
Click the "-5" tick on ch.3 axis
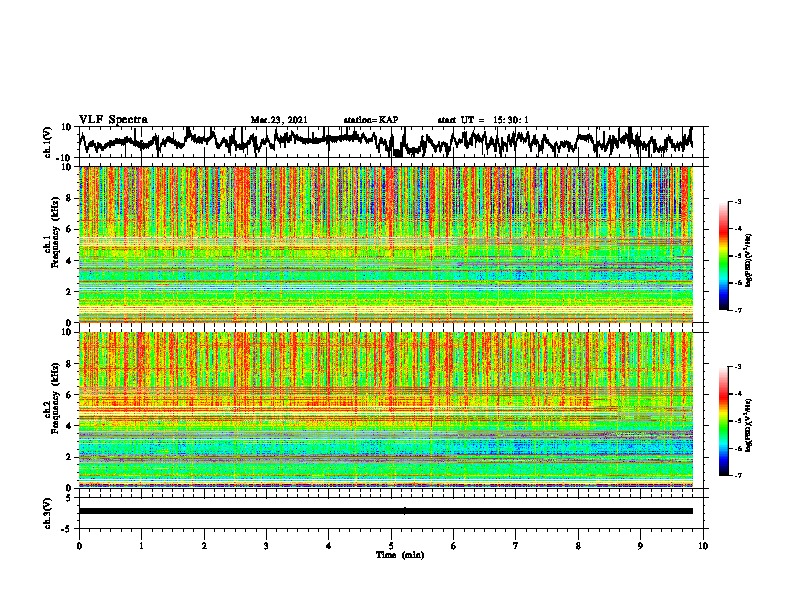67,529
